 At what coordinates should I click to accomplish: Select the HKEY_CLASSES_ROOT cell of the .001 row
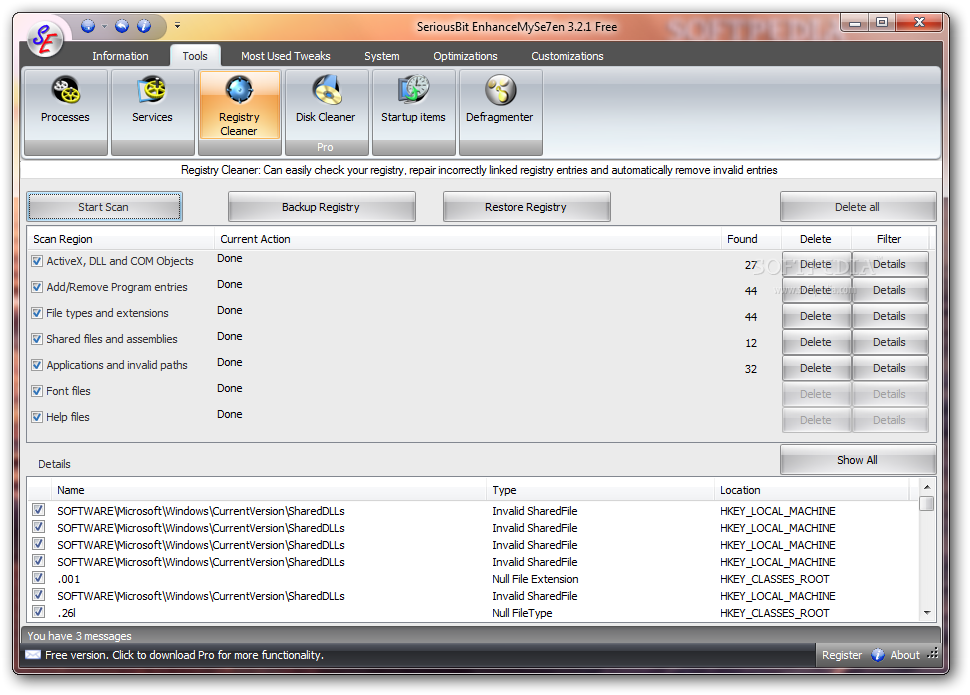[x=775, y=579]
